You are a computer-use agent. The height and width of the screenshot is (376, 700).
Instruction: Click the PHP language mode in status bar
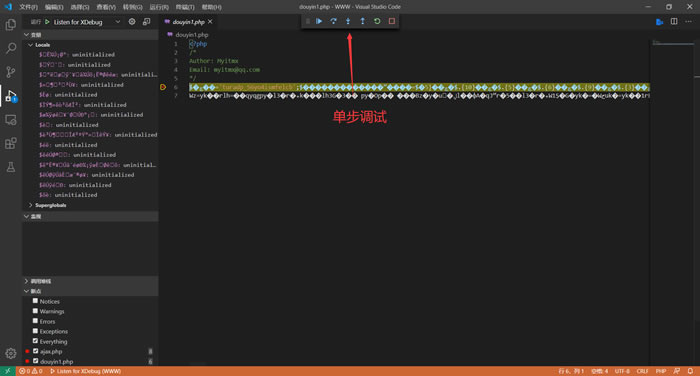pos(660,371)
